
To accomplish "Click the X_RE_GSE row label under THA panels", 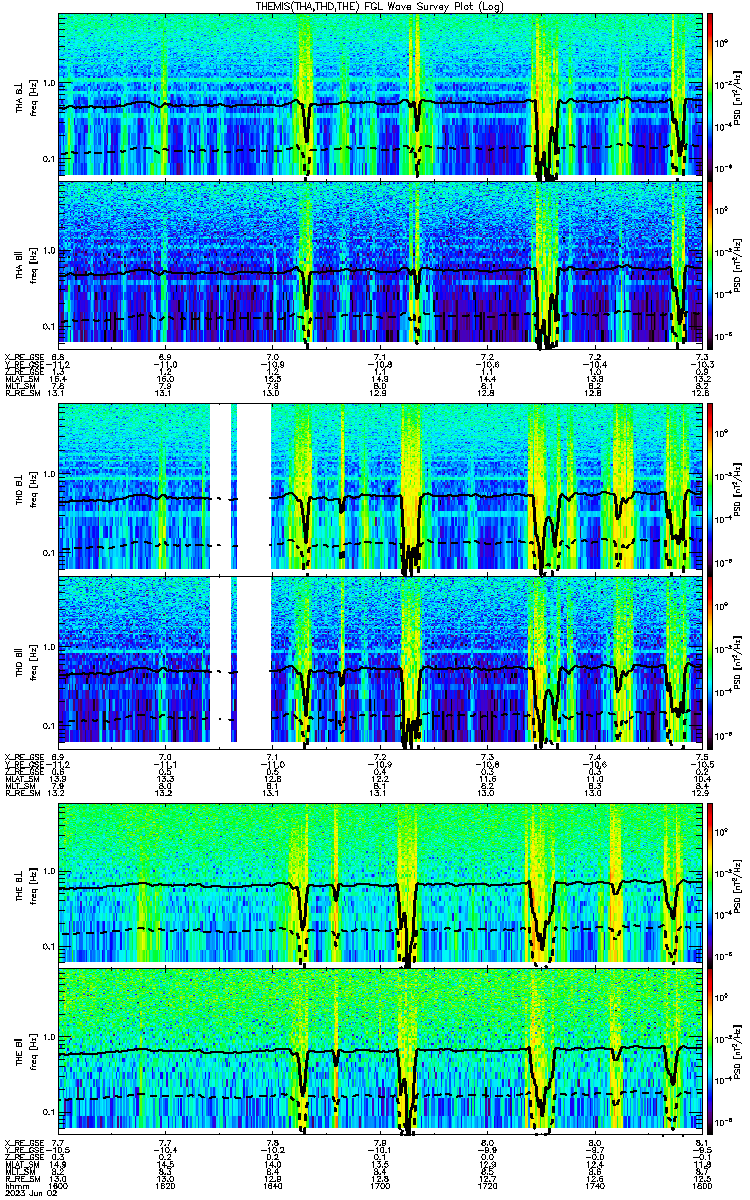I will click(x=22, y=357).
